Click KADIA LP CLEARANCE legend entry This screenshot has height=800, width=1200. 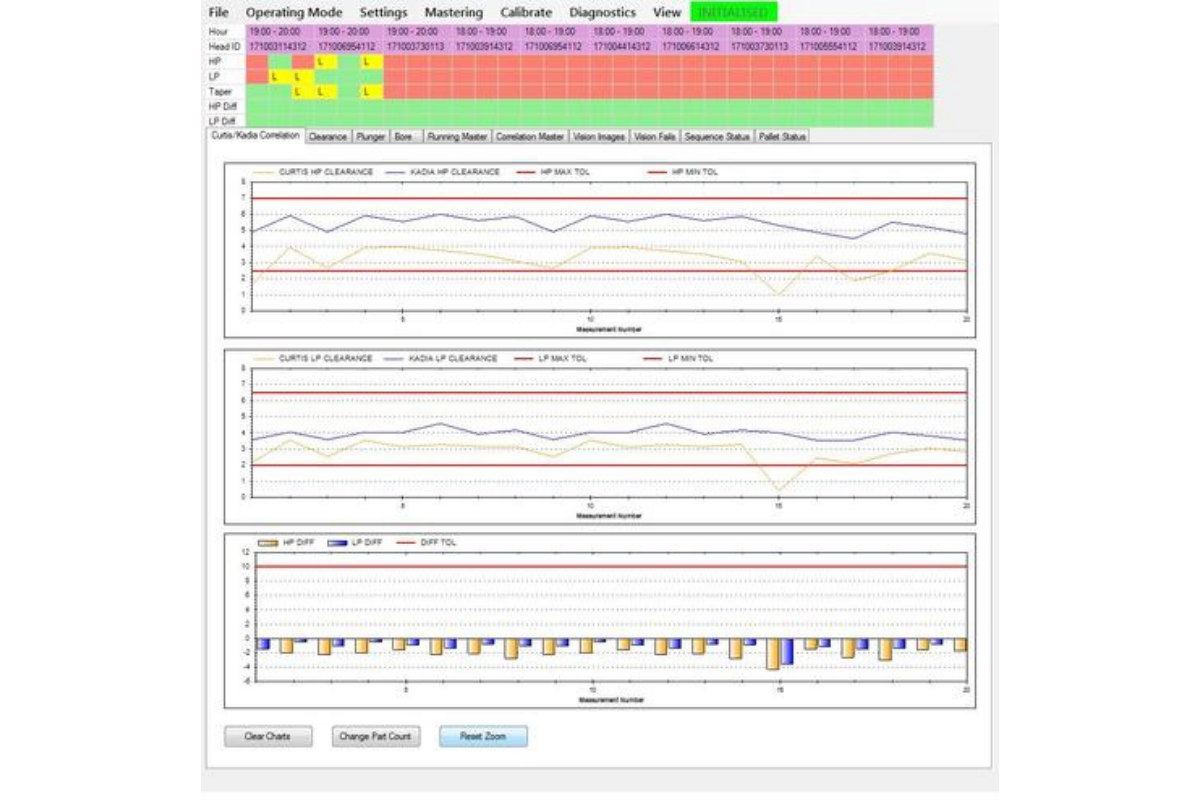pyautogui.click(x=439, y=358)
